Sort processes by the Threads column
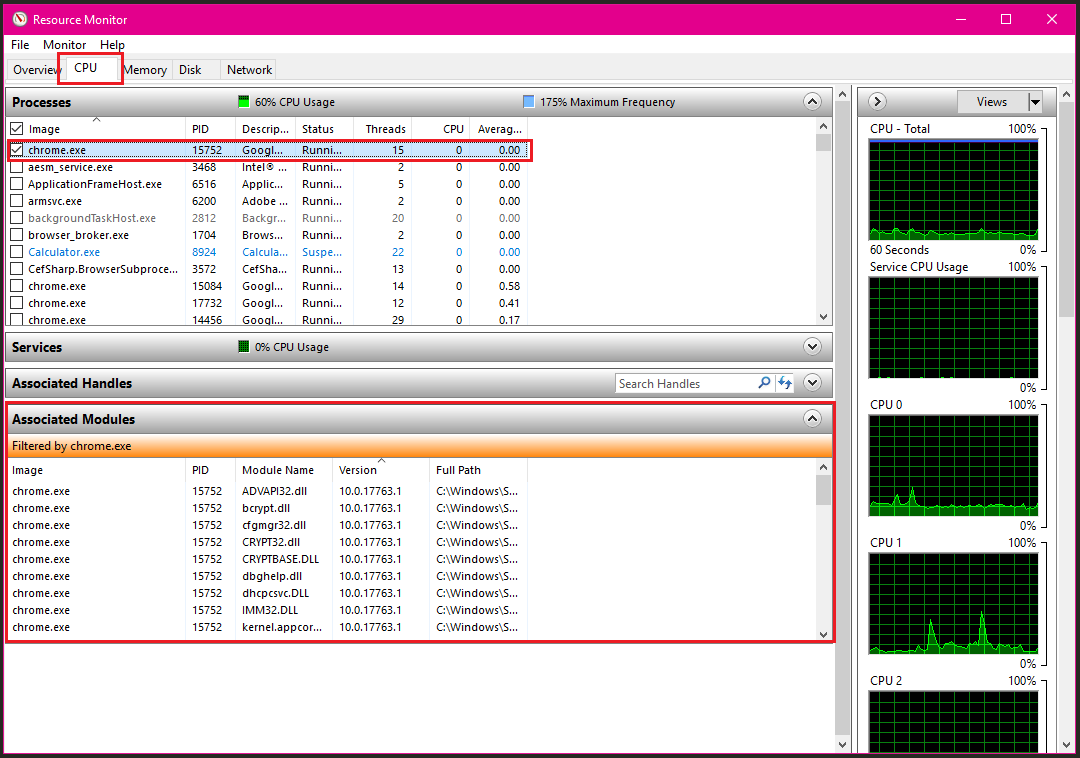 pos(383,128)
